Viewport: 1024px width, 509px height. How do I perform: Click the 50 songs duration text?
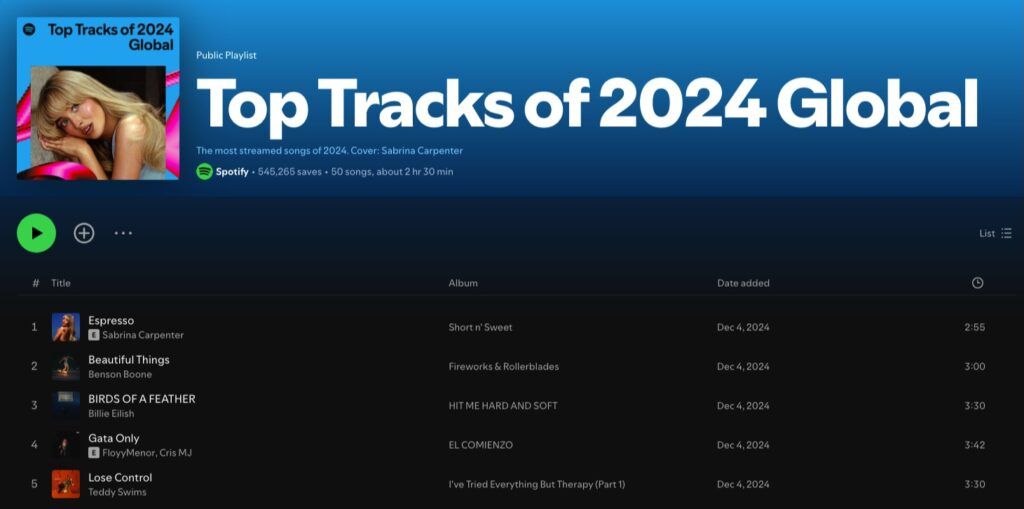(392, 172)
